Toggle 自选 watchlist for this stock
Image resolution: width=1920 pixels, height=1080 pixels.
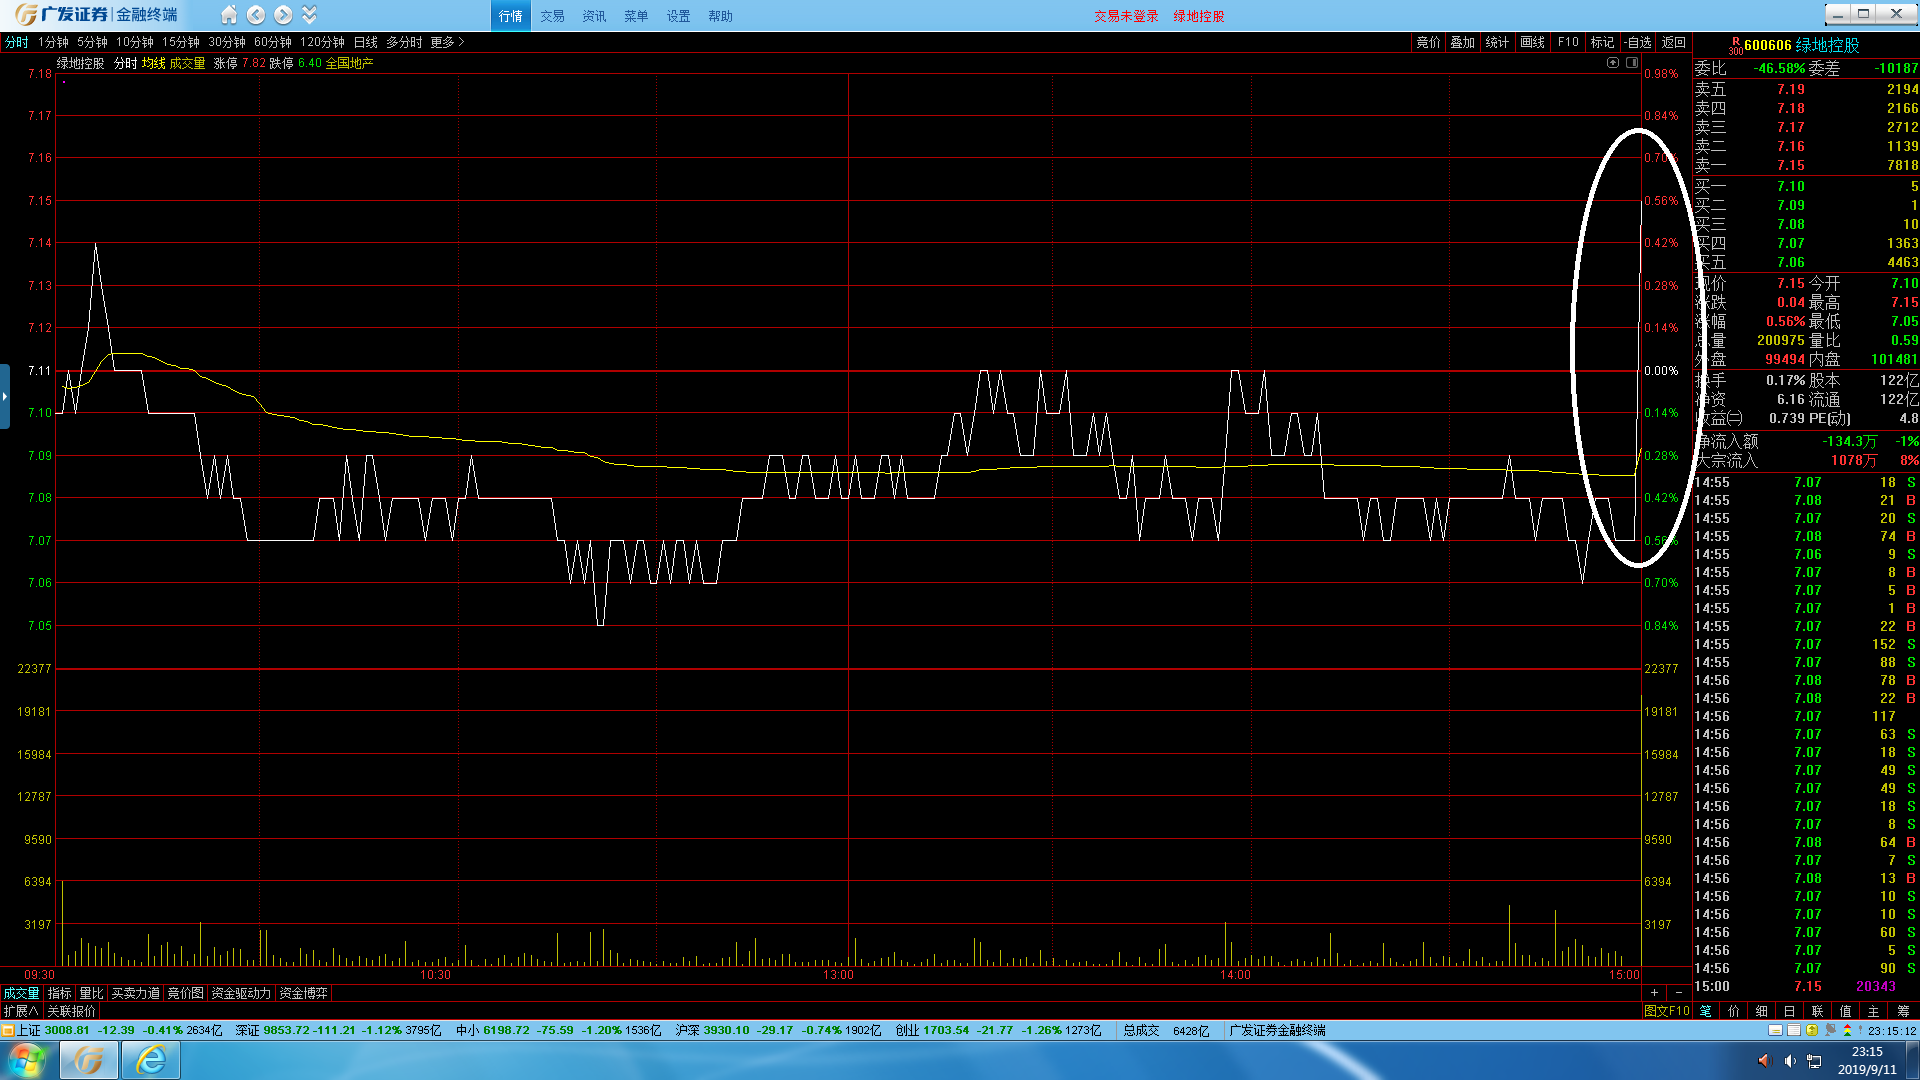click(x=1638, y=42)
